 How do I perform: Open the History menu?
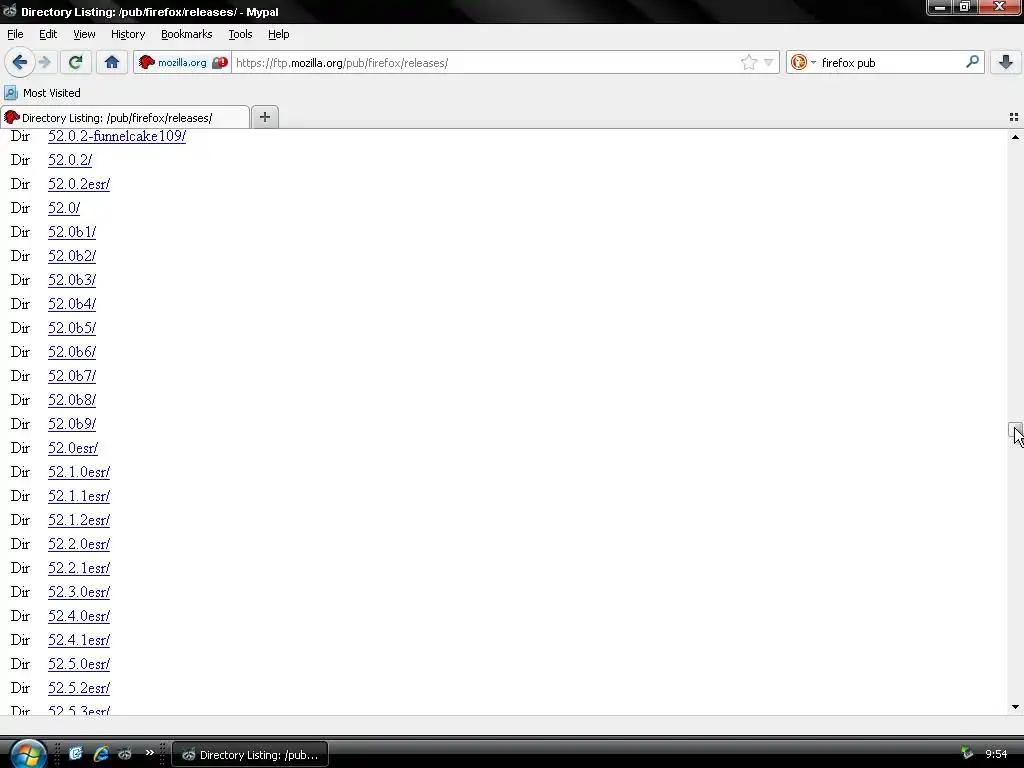coord(127,34)
